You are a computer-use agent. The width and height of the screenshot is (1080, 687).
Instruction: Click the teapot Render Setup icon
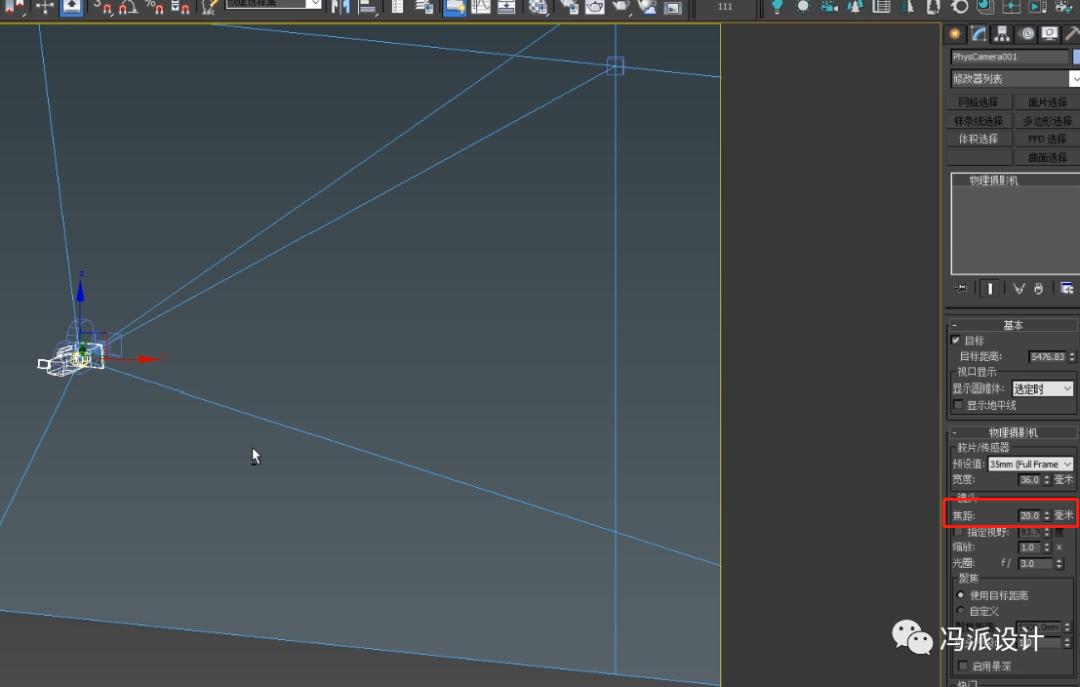tap(595, 7)
